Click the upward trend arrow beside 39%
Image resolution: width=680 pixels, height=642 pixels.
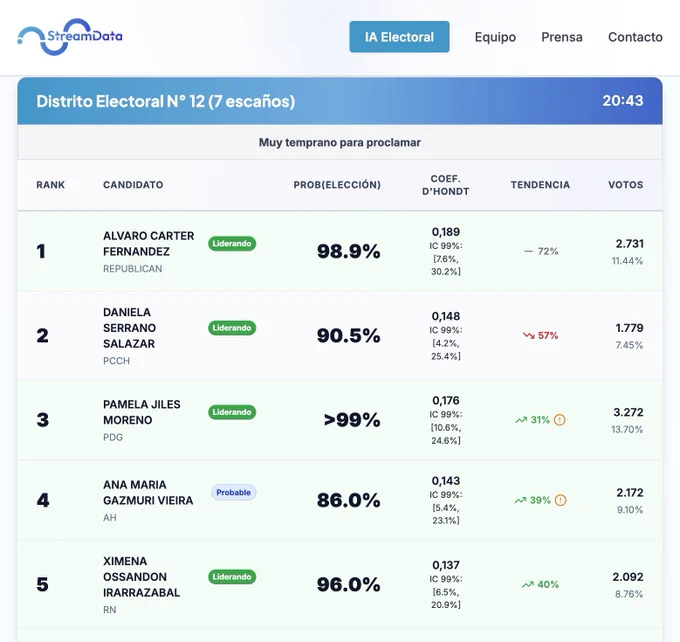pos(520,500)
